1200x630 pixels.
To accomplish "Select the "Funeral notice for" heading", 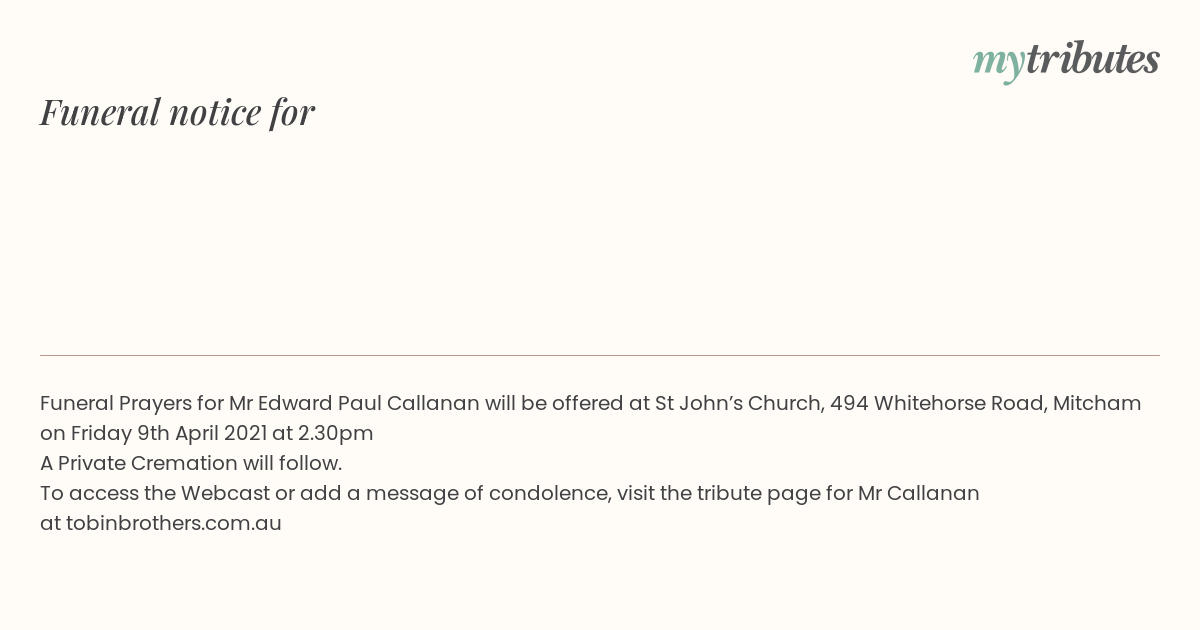I will coord(177,112).
